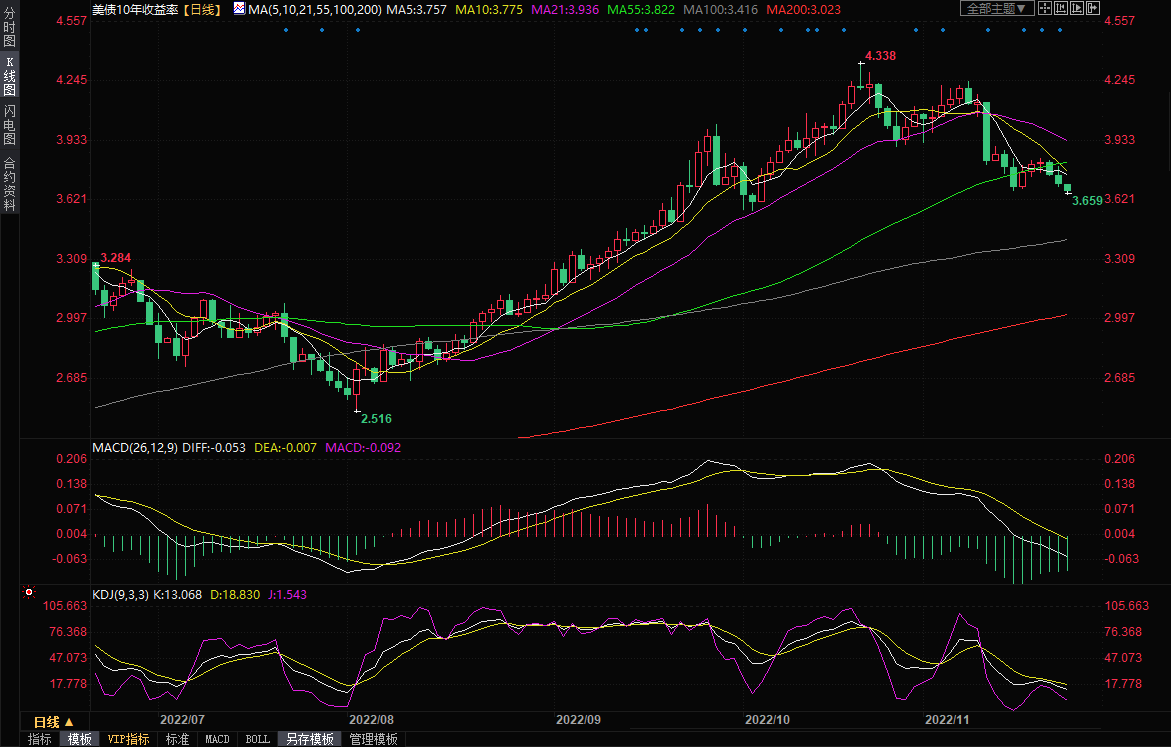Select the 指标 bottom tab
This screenshot has height=747, width=1171.
tap(40, 739)
